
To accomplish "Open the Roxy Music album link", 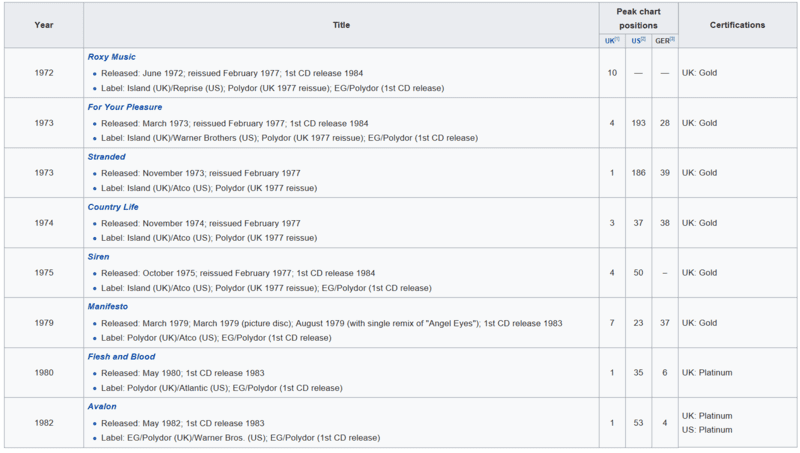I will 111,57.
